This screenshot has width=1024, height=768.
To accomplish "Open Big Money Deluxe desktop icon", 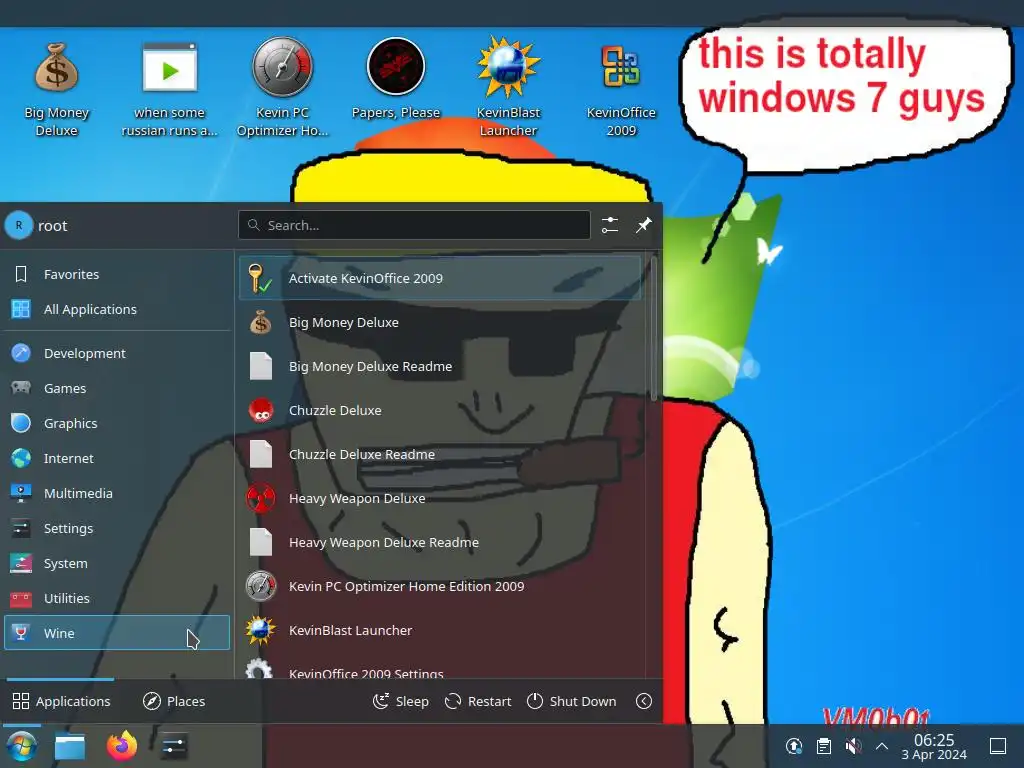I will tap(56, 88).
